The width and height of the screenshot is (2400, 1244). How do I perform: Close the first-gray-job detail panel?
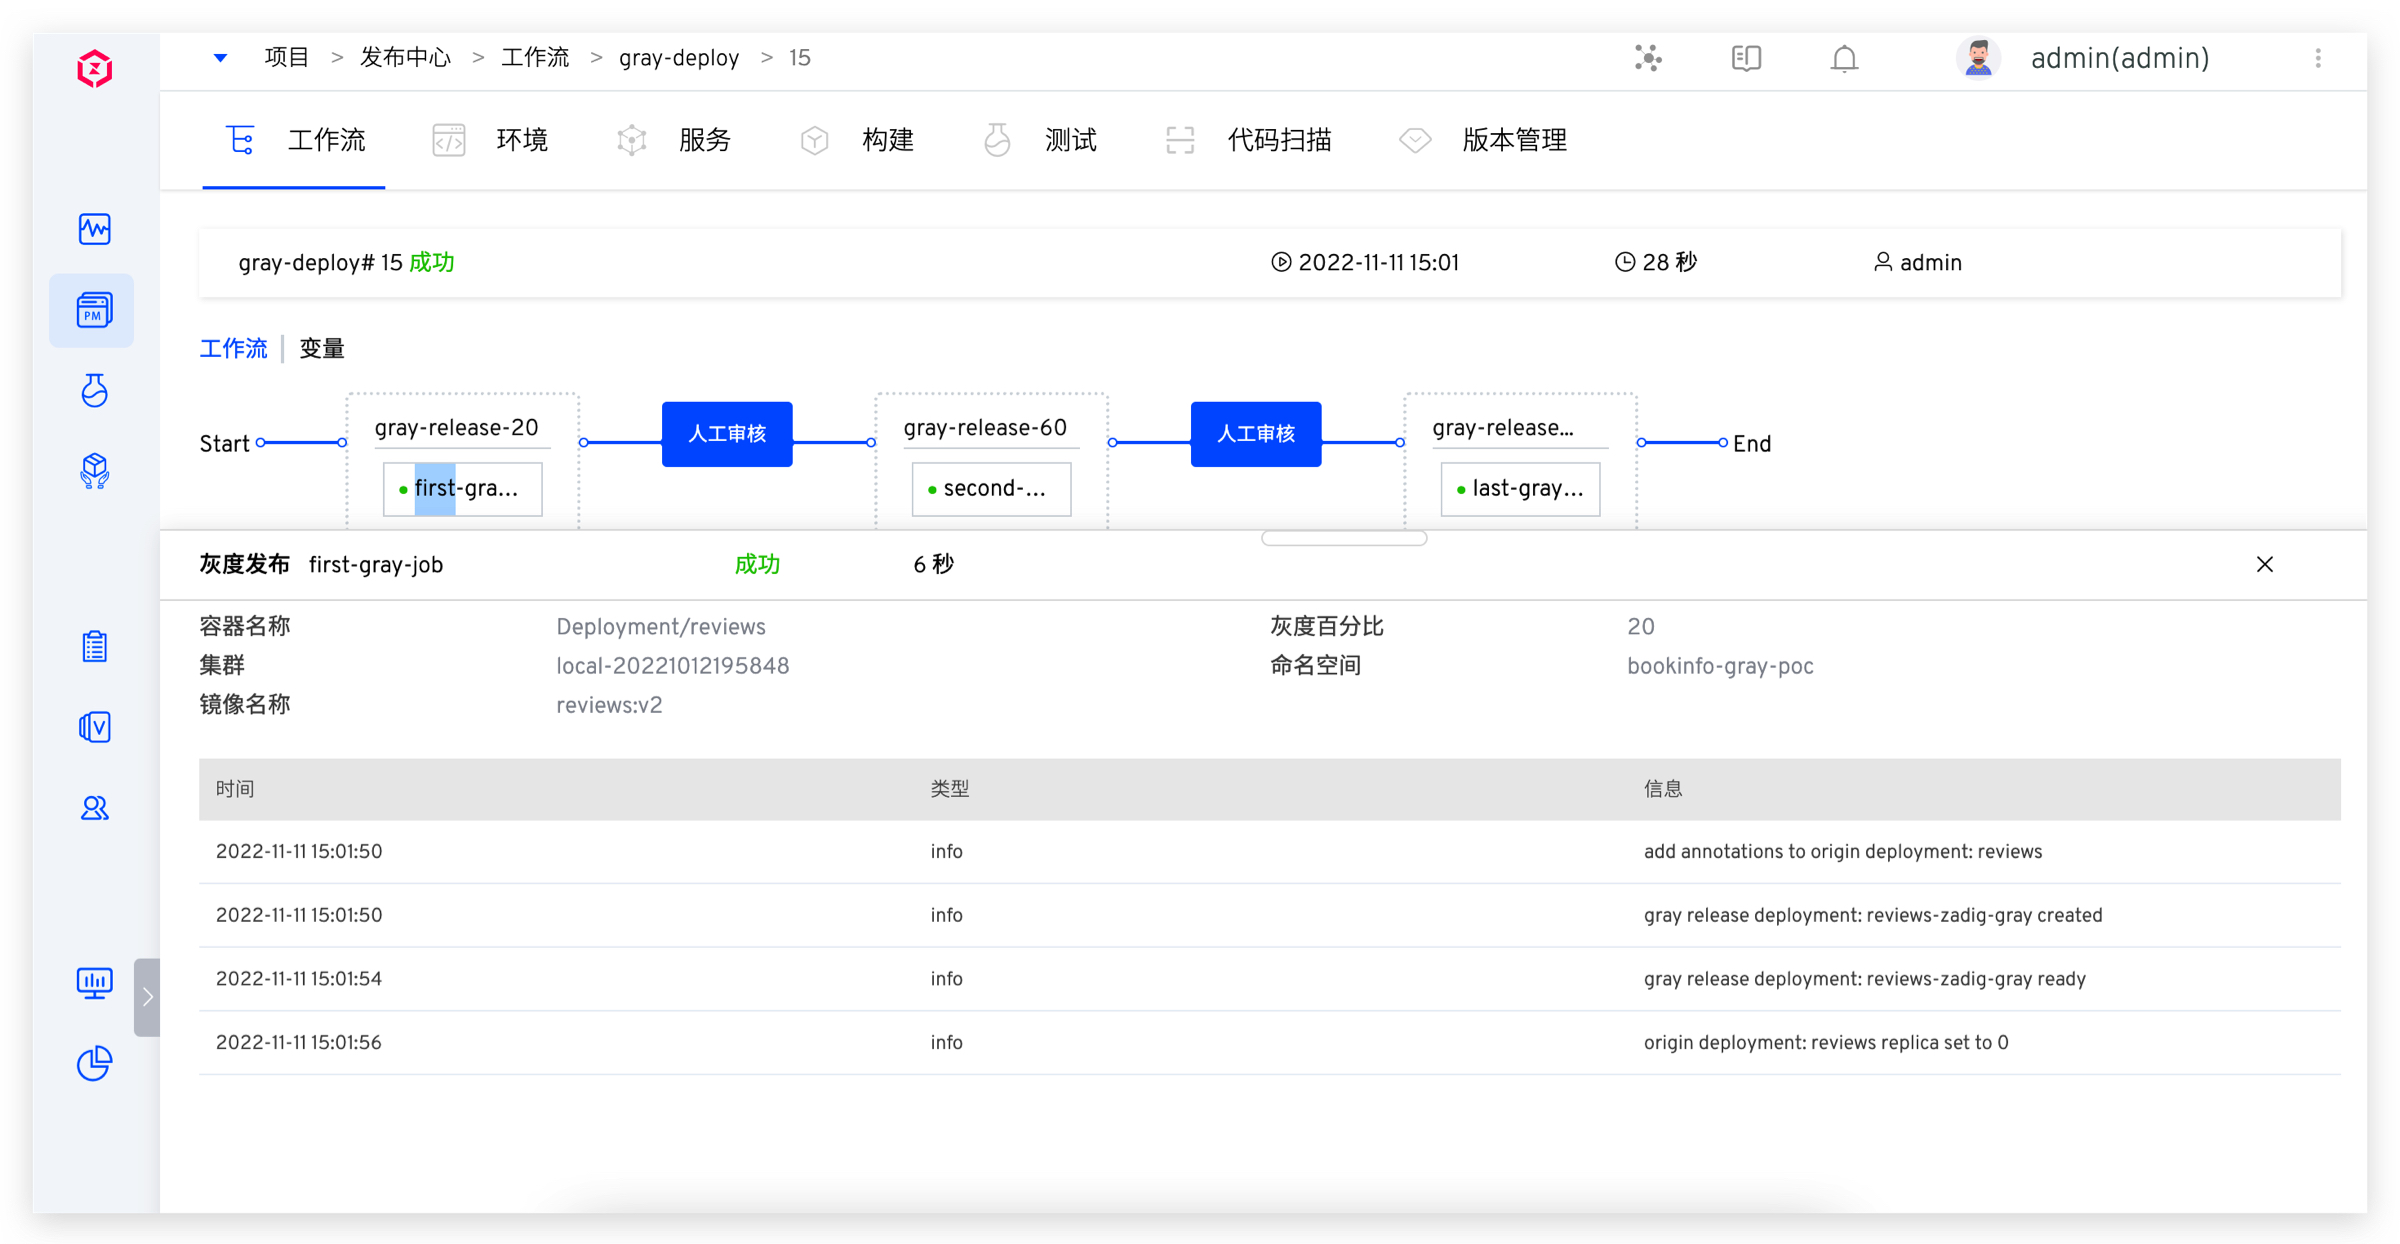[x=2265, y=565]
